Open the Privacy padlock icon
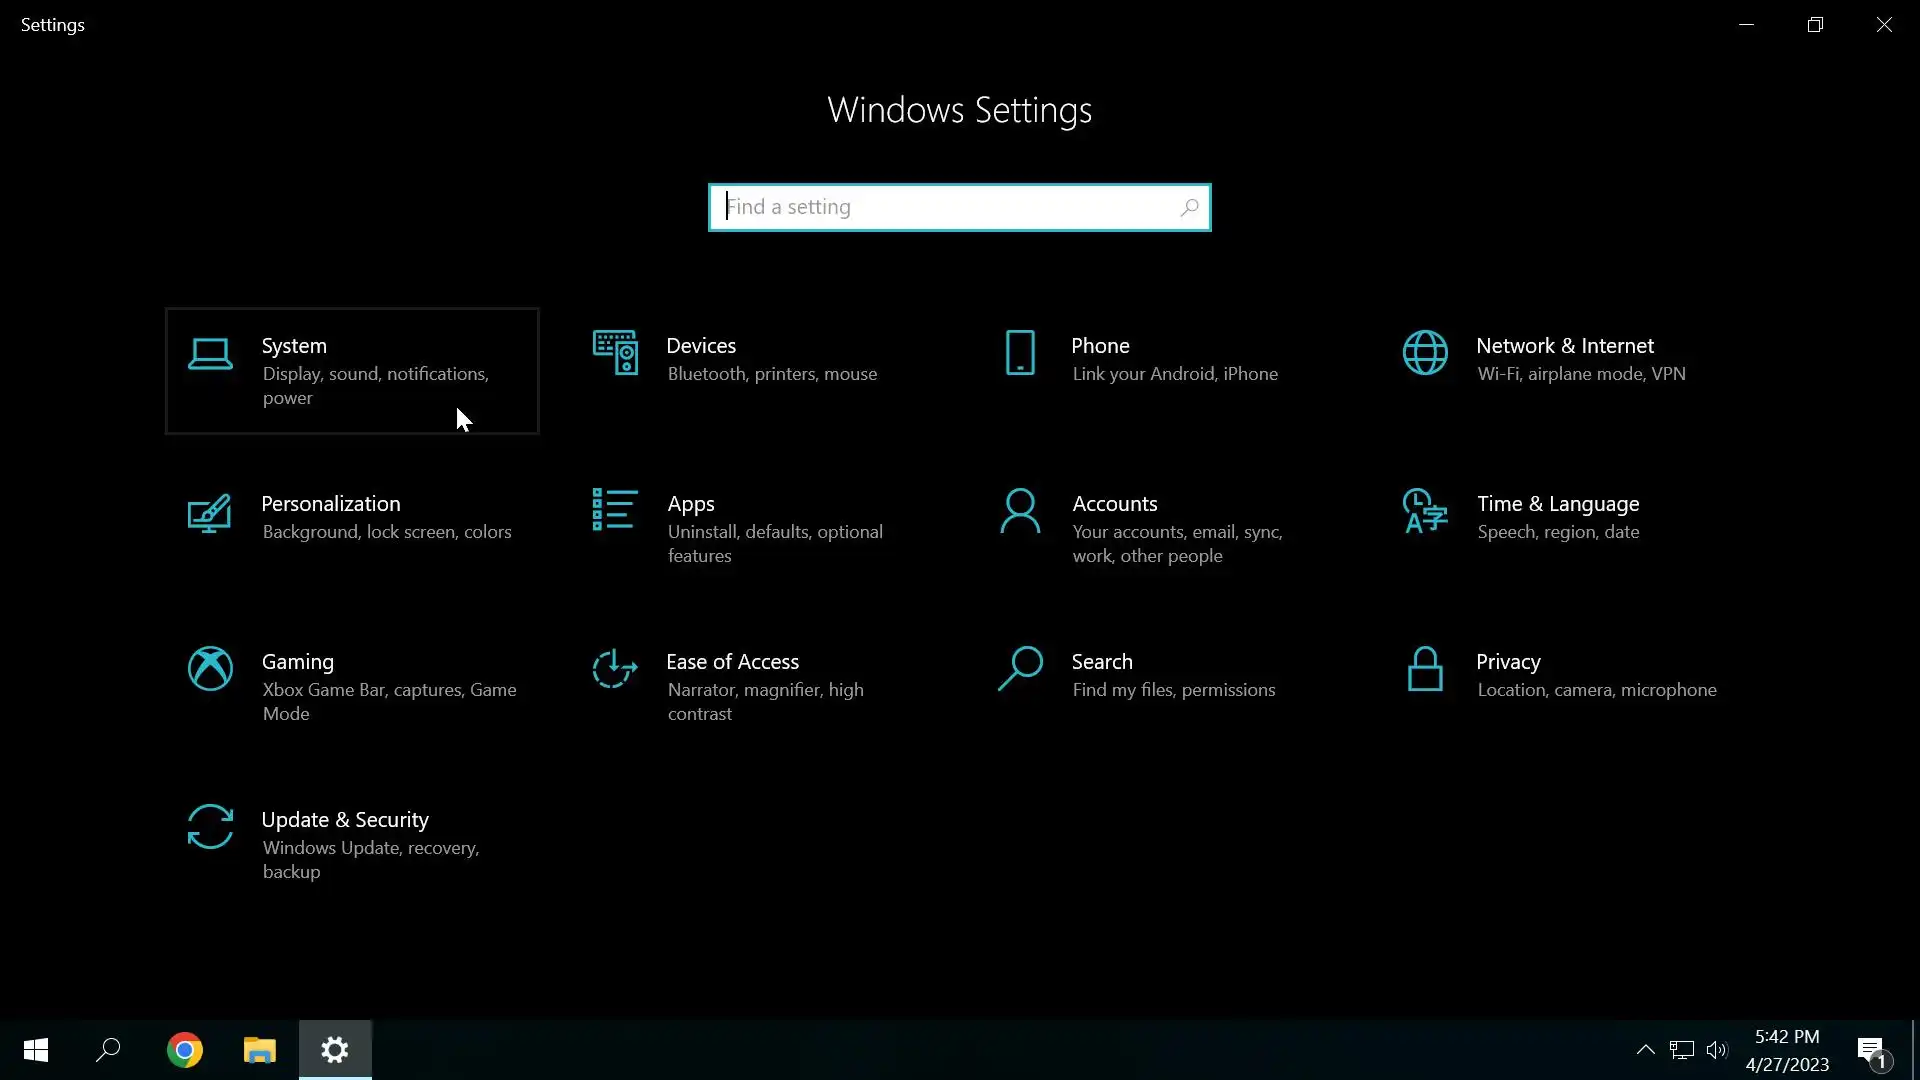The height and width of the screenshot is (1080, 1920). [x=1425, y=669]
